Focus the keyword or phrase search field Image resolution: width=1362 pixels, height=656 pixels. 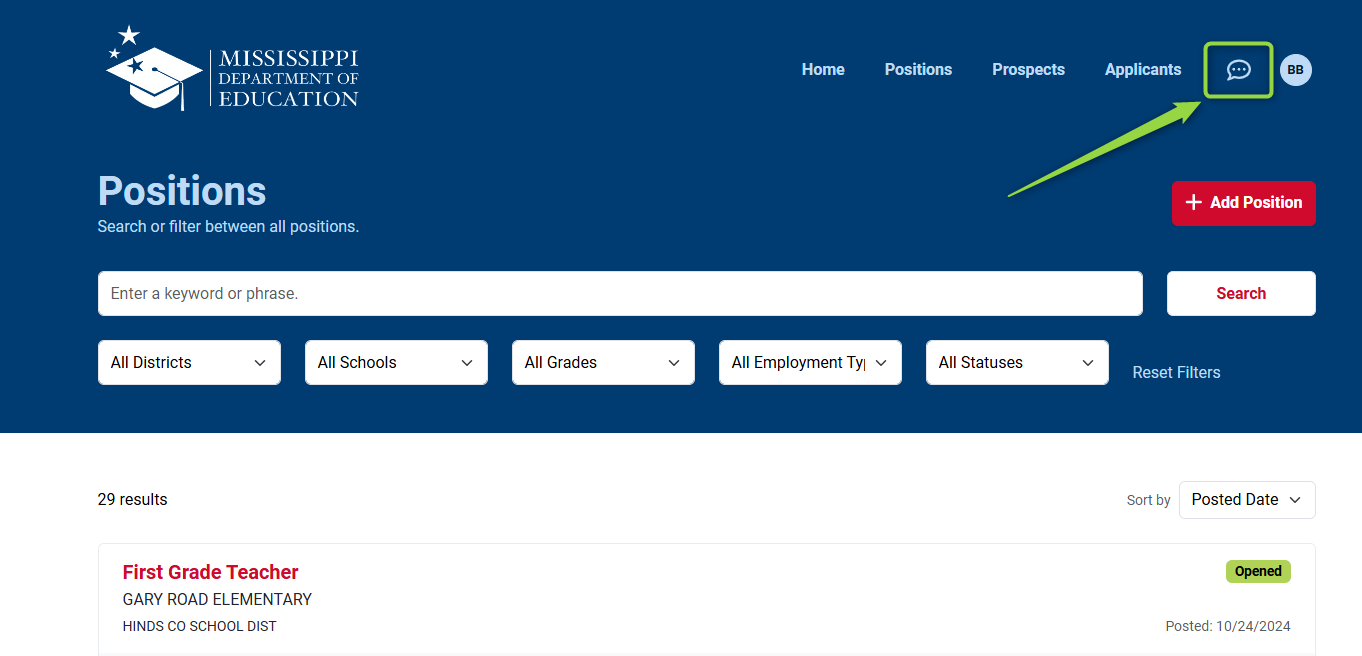620,294
